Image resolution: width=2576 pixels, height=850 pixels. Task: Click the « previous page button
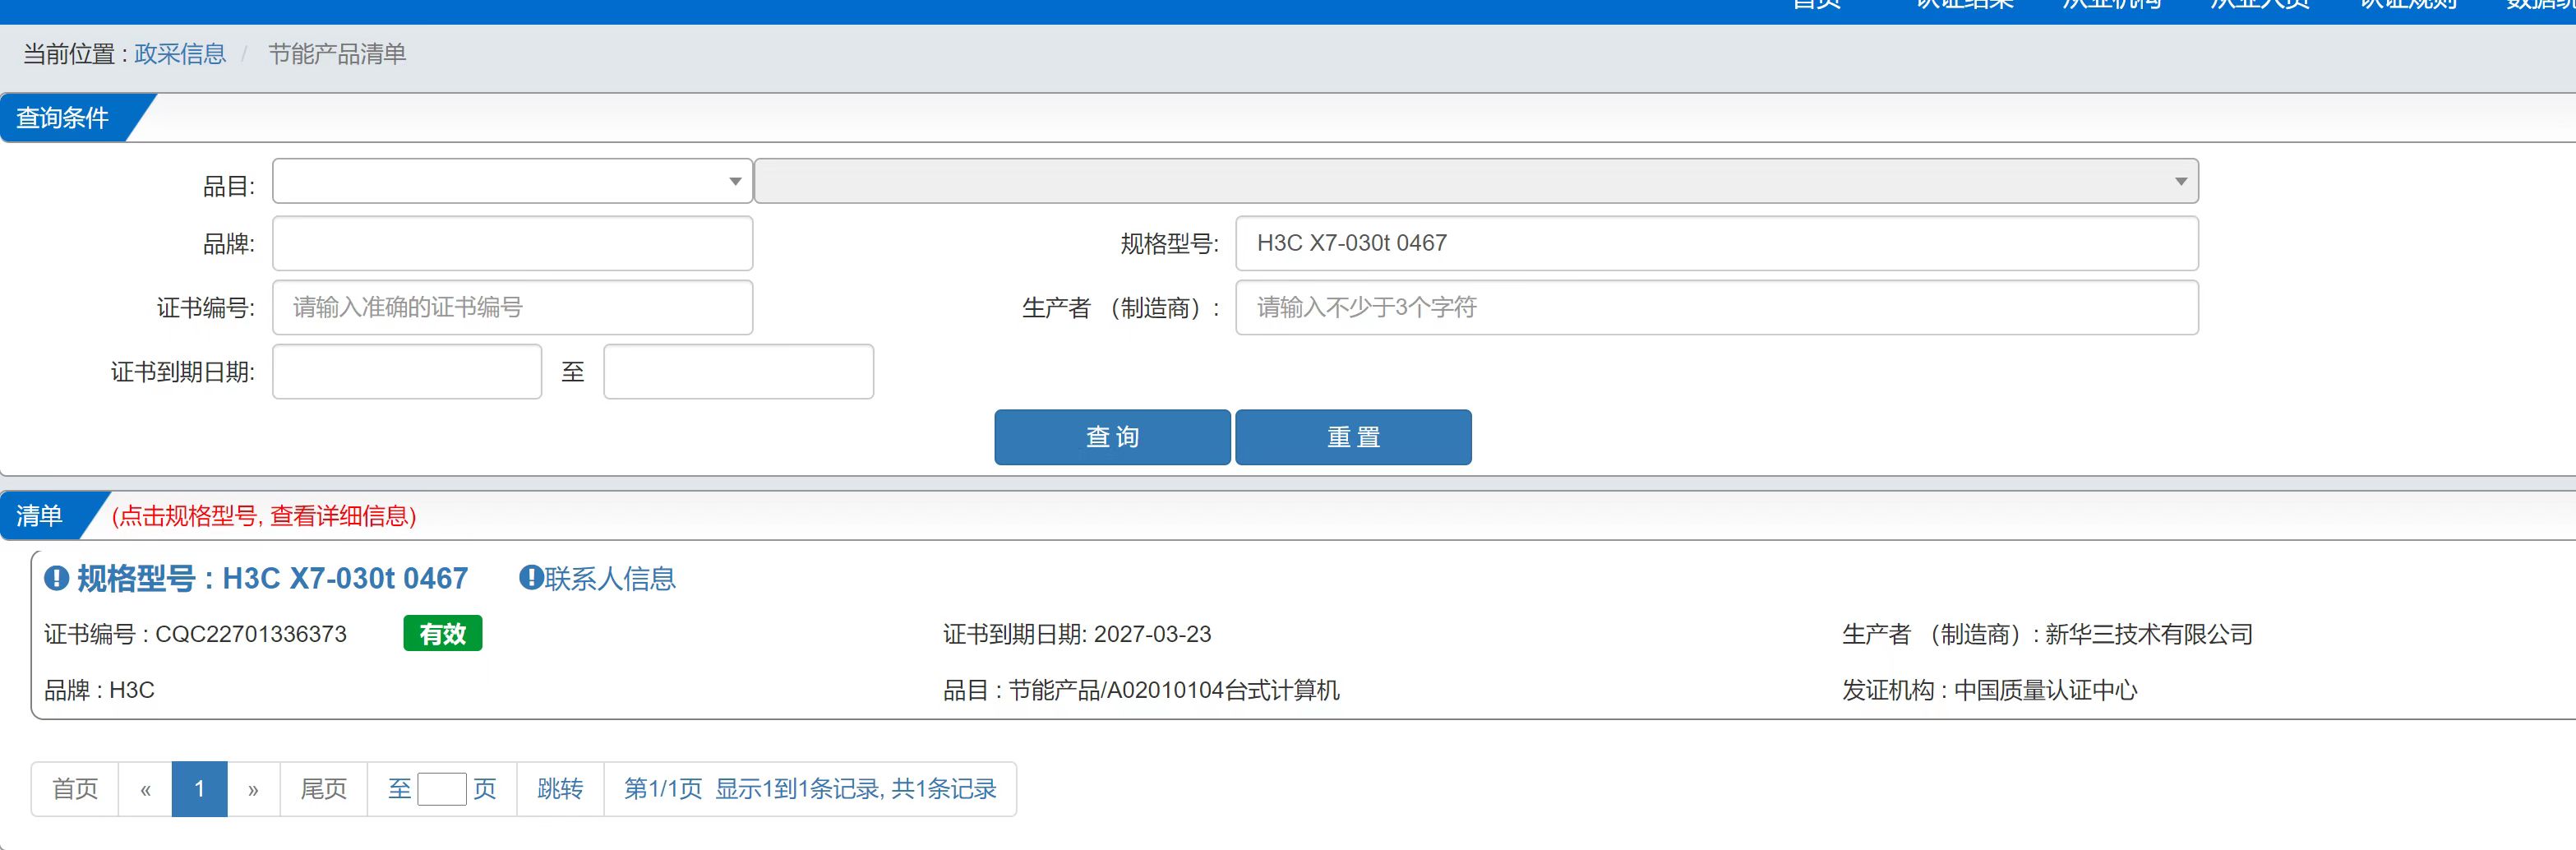pyautogui.click(x=145, y=789)
